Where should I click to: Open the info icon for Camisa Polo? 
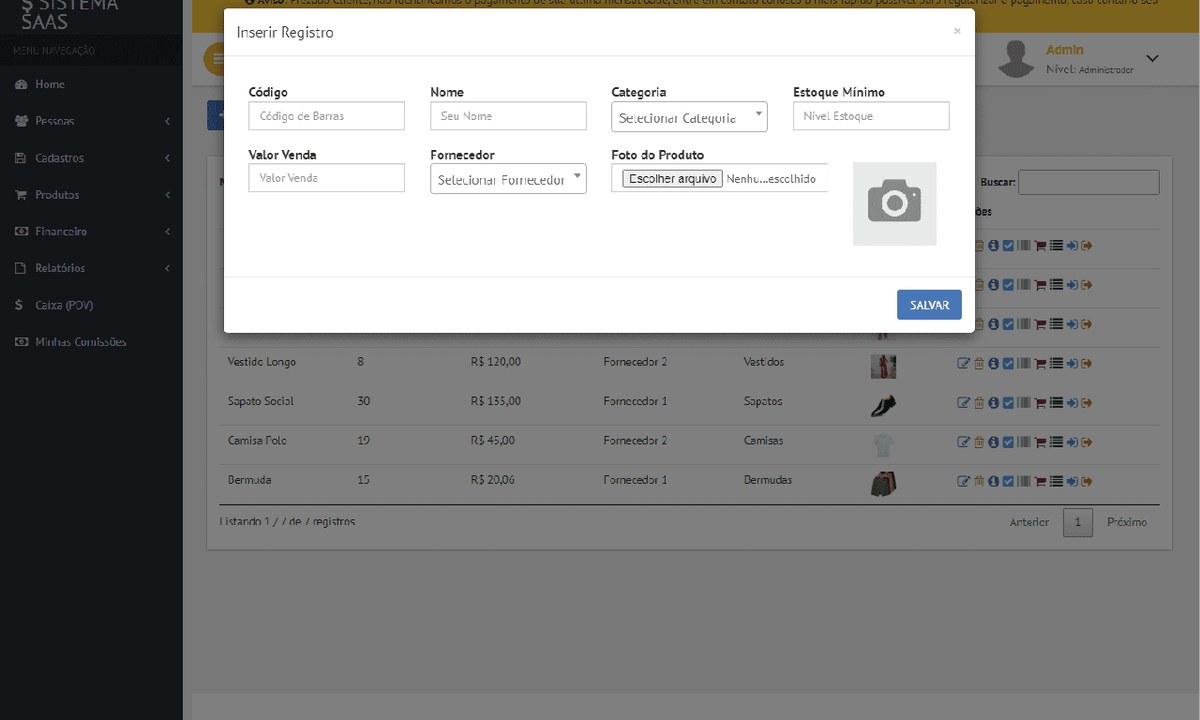[993, 441]
